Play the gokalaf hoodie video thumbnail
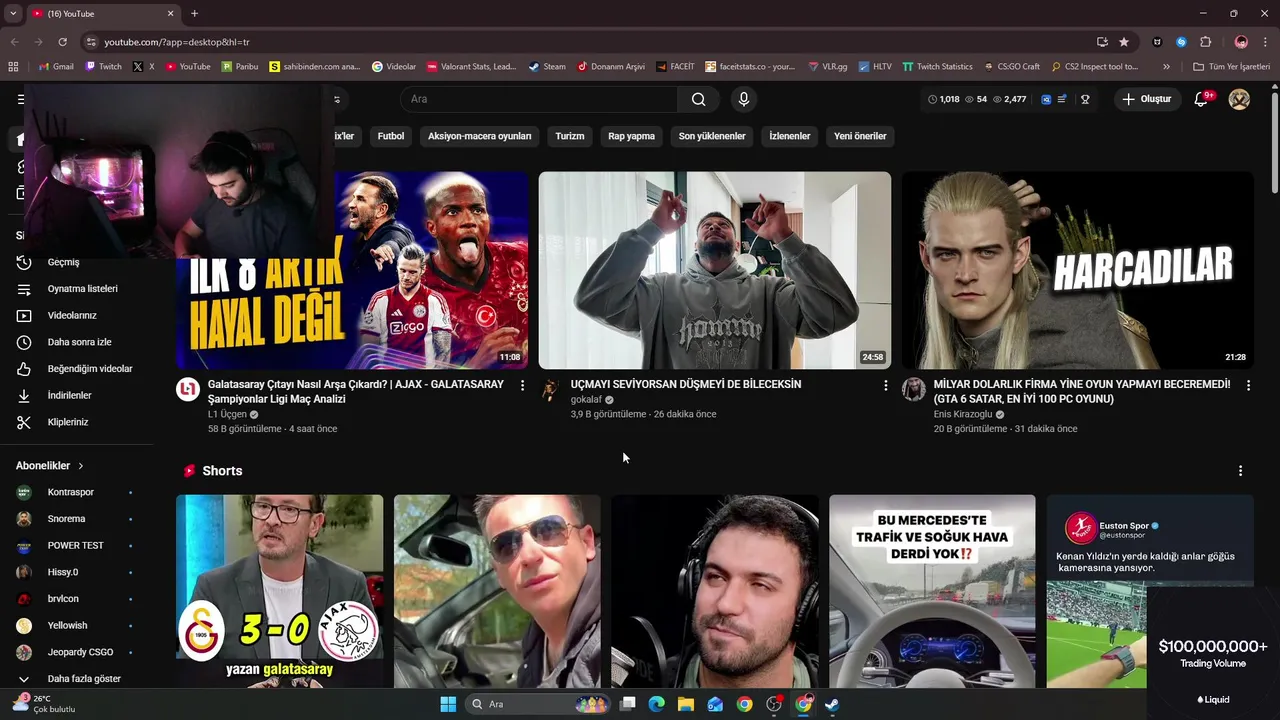The width and height of the screenshot is (1280, 720). click(715, 270)
